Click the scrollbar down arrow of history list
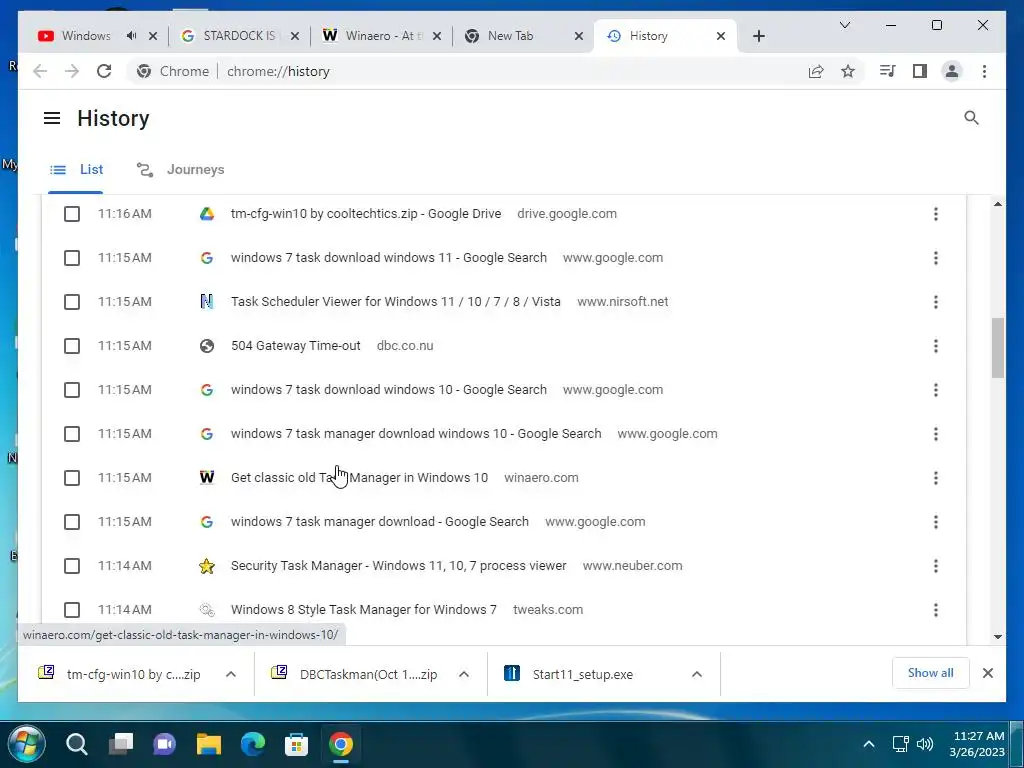1024x768 pixels. (997, 637)
